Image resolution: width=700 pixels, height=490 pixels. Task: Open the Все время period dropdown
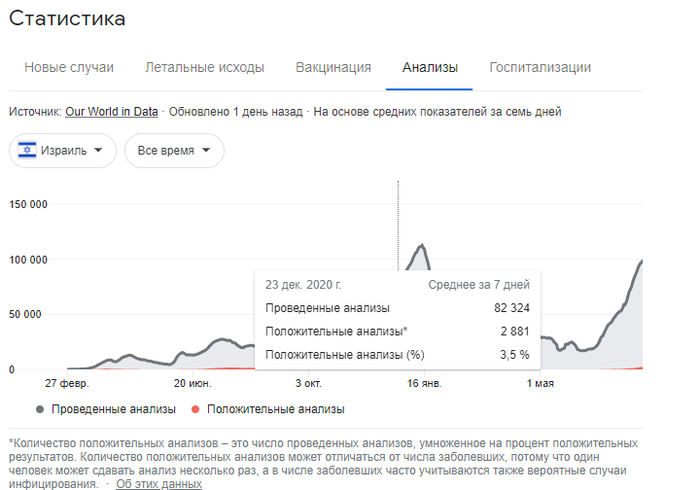point(174,151)
